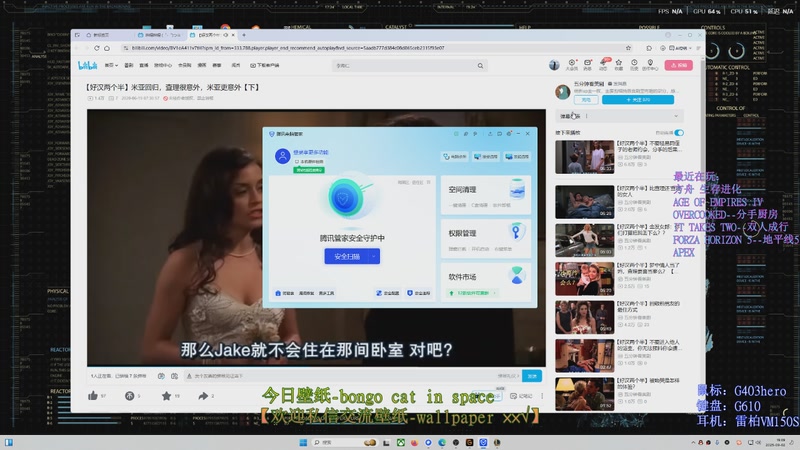Open the Tencent Manager settings gear with red dot
This screenshot has height=450, width=800.
tap(509, 134)
